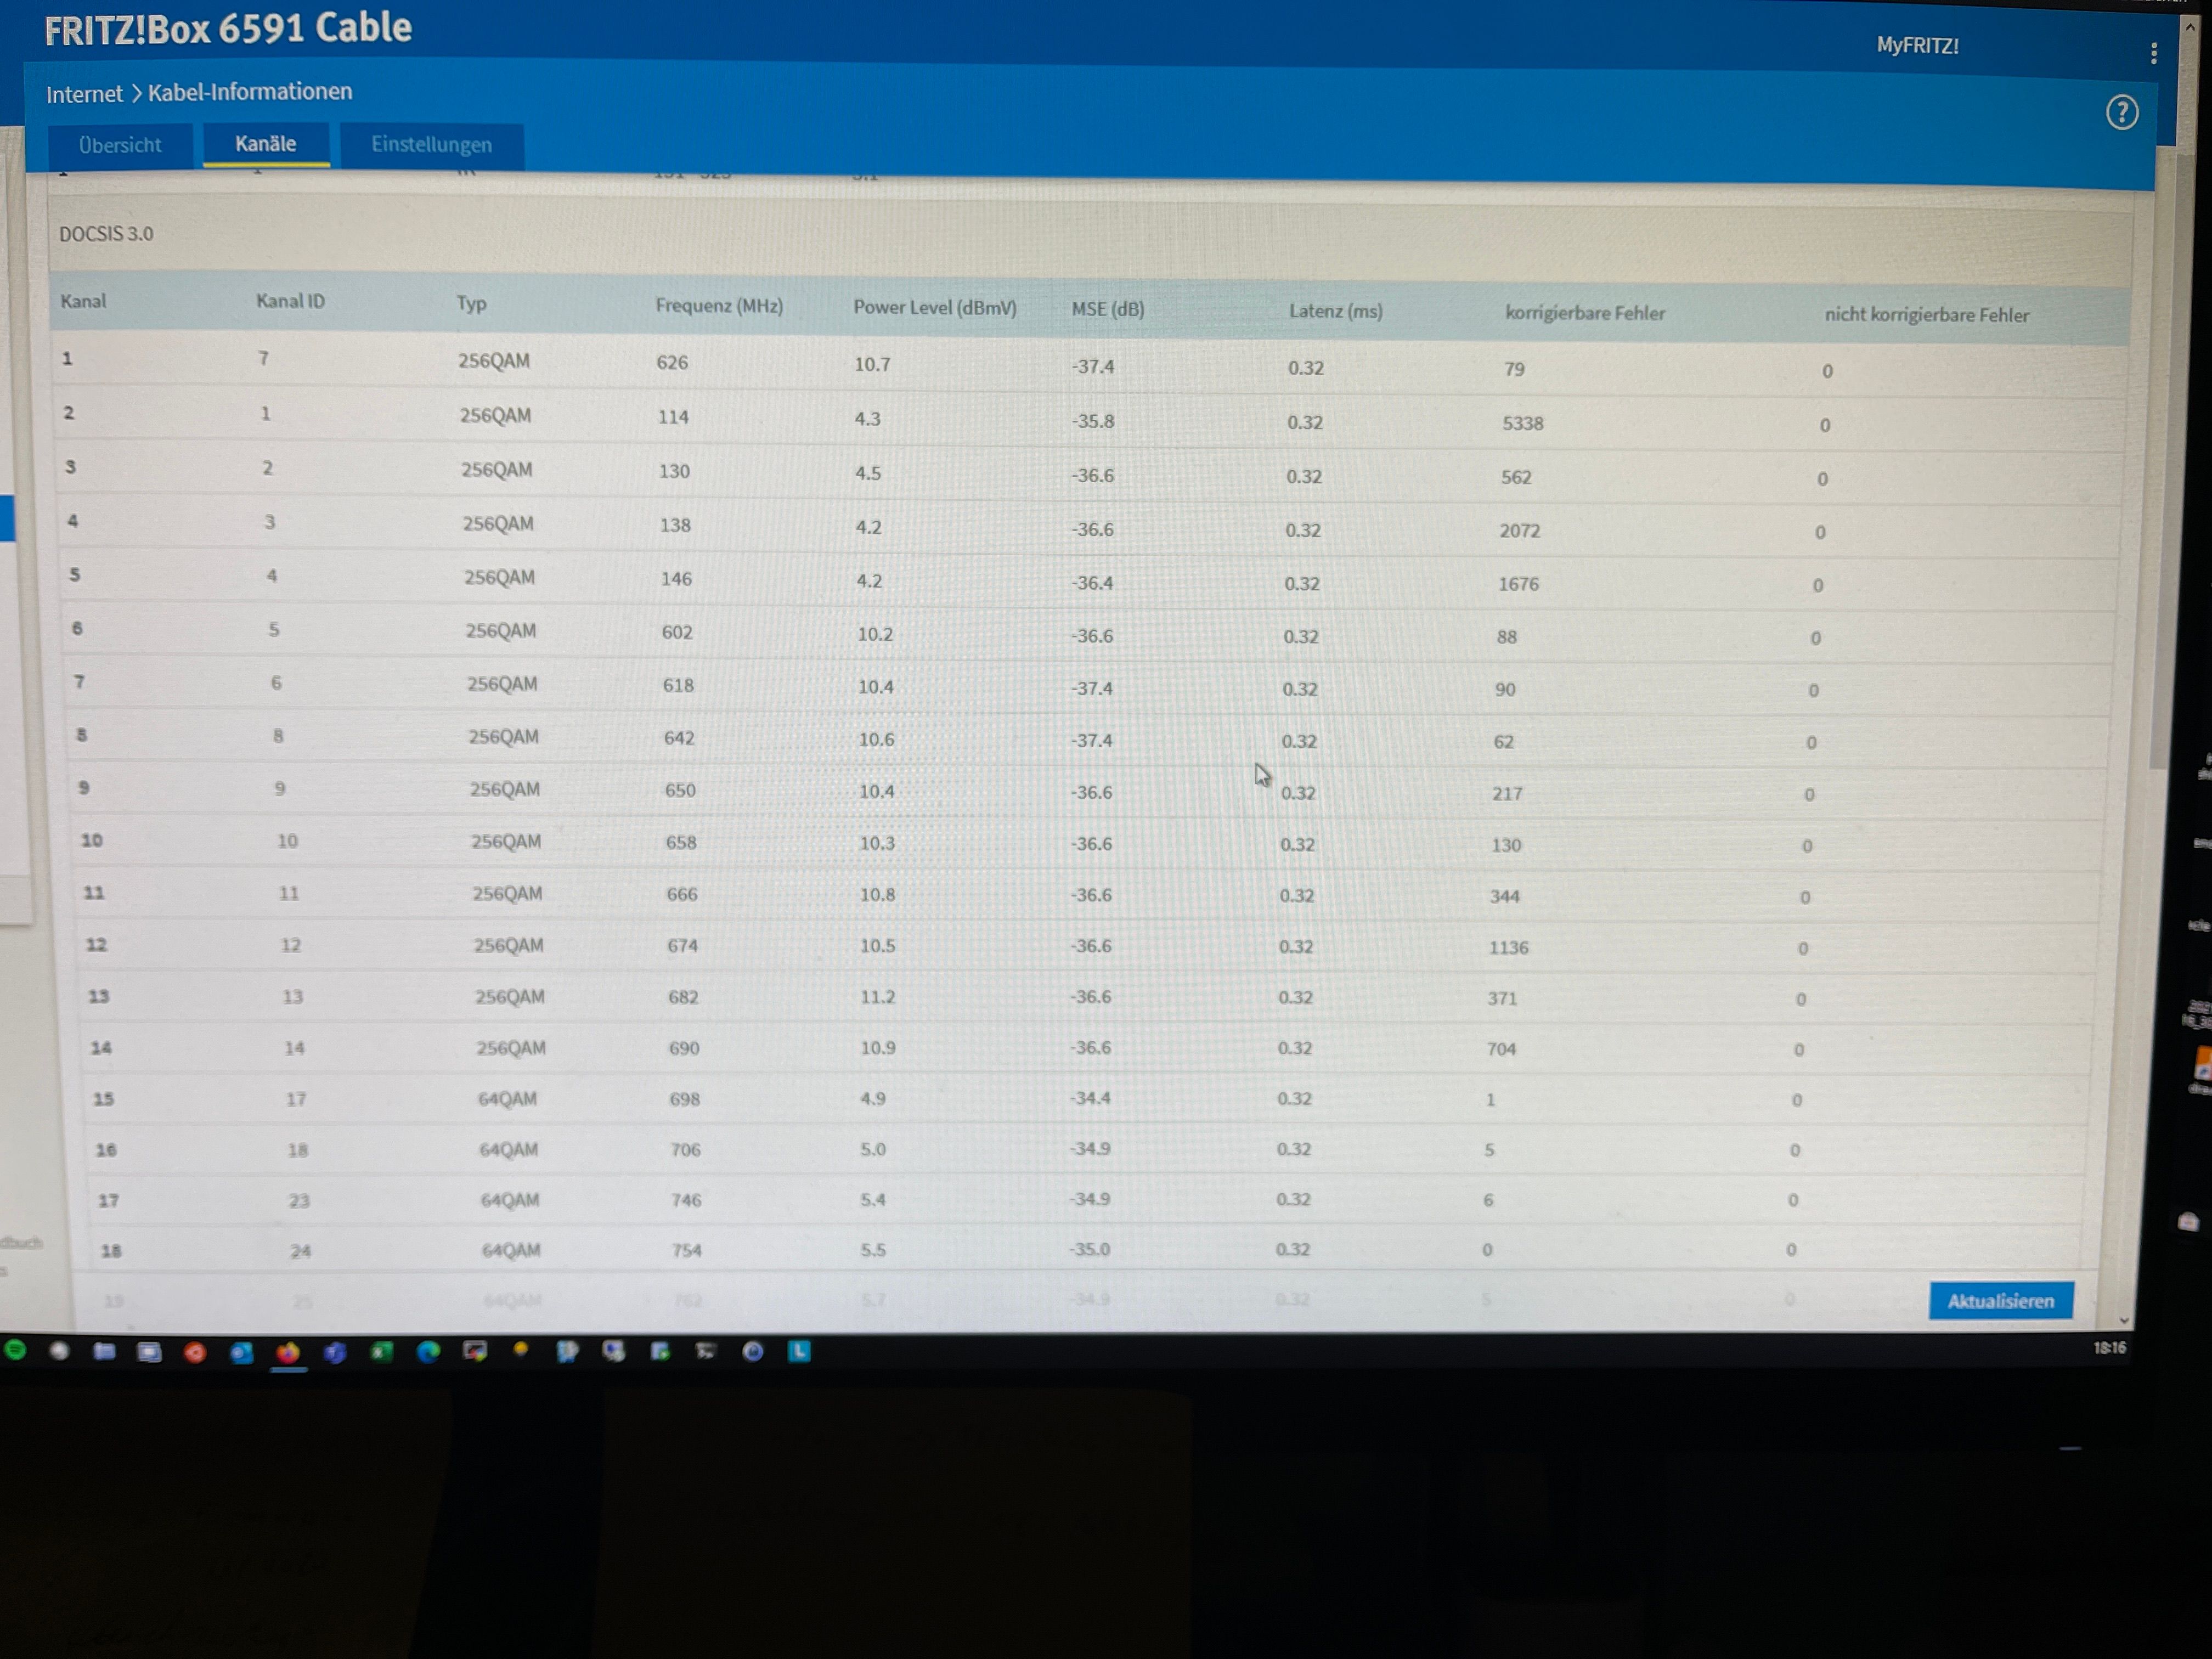
Task: Click the frequency value 690
Action: coord(684,1048)
